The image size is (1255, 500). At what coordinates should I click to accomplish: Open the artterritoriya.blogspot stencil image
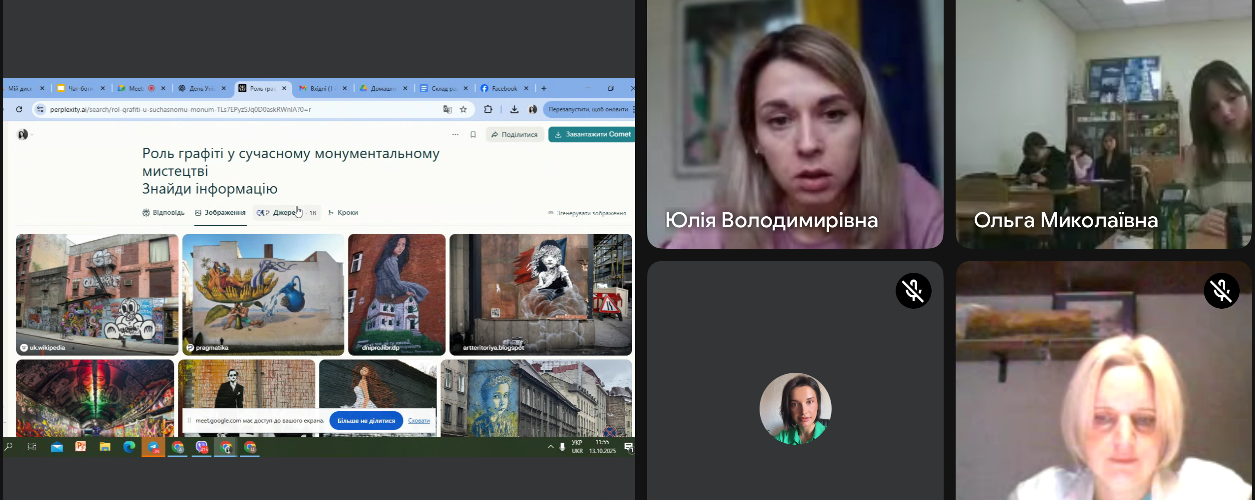(541, 295)
